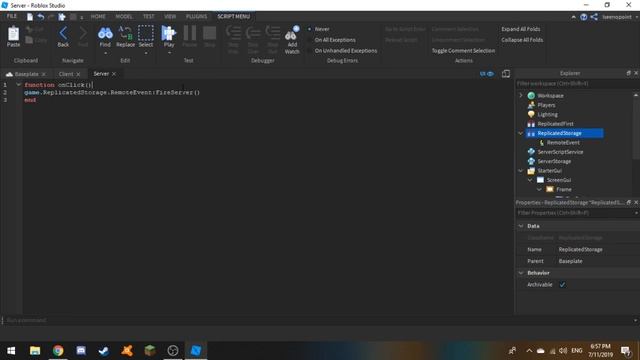Open Discord from the taskbar
Screen dimensions: 640x360
click(81, 350)
